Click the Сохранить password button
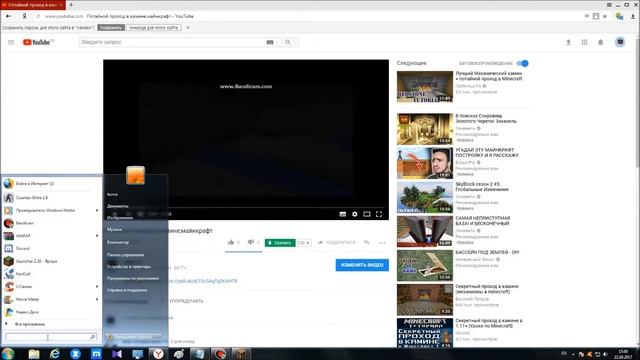The width and height of the screenshot is (640, 360). click(x=111, y=28)
